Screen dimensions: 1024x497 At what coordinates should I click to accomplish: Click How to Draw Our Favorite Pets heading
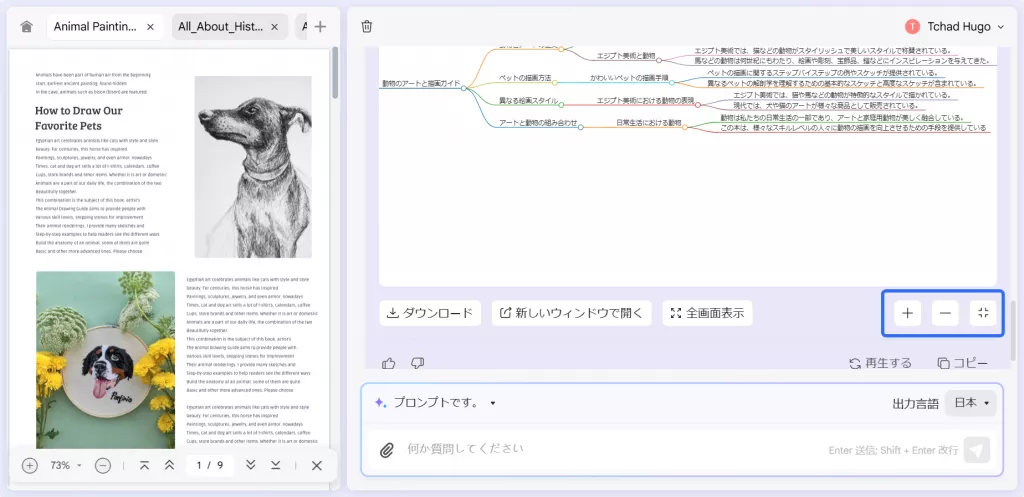click(78, 118)
